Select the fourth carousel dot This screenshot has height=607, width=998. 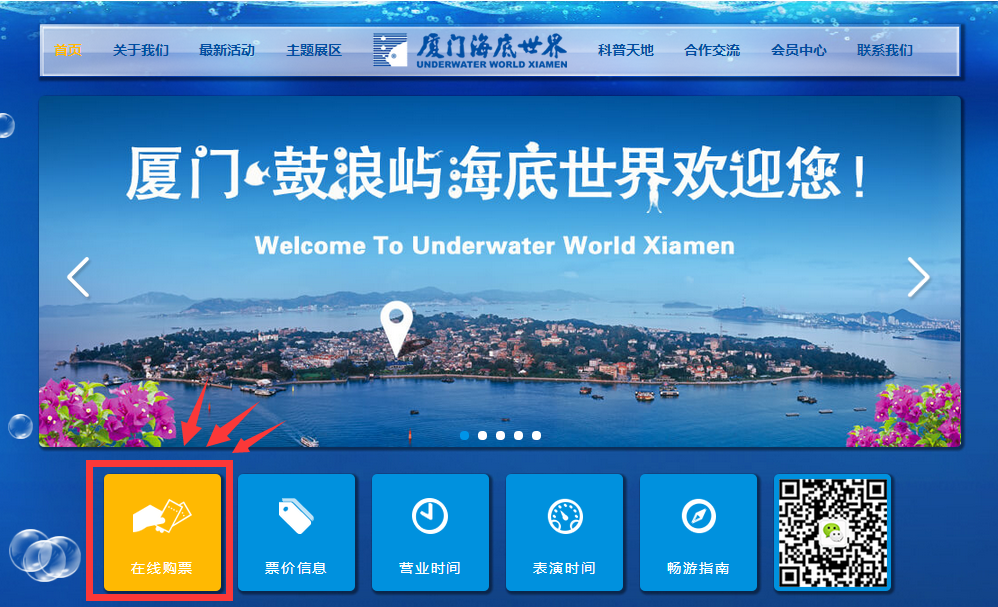point(519,435)
